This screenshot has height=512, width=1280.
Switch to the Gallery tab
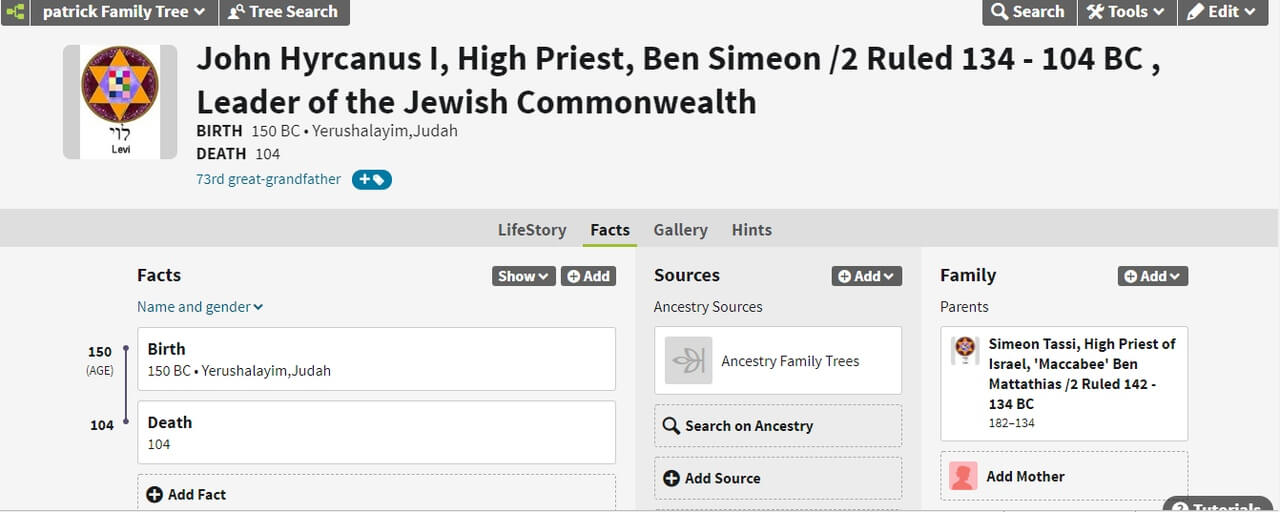680,230
